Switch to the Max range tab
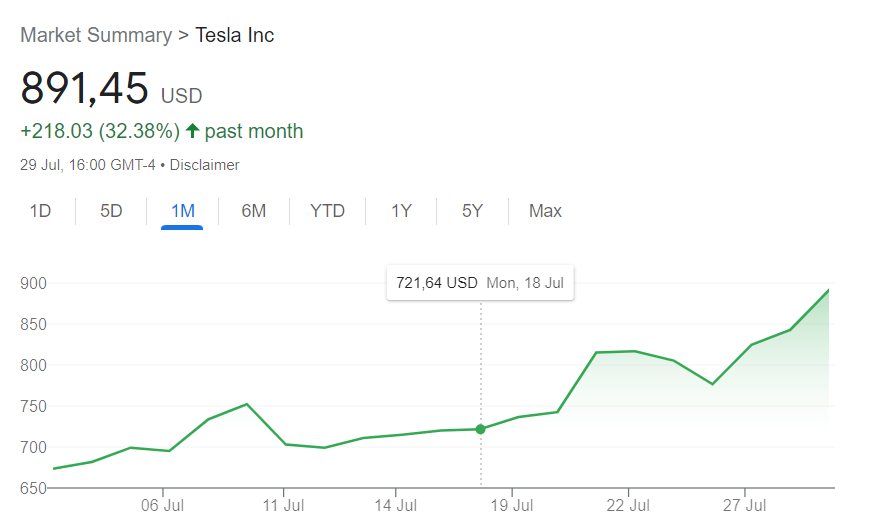884x523 pixels. pos(545,211)
